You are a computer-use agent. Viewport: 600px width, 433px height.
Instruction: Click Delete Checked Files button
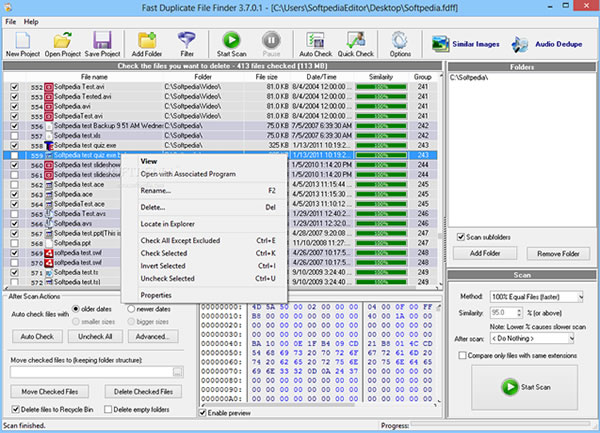point(143,392)
